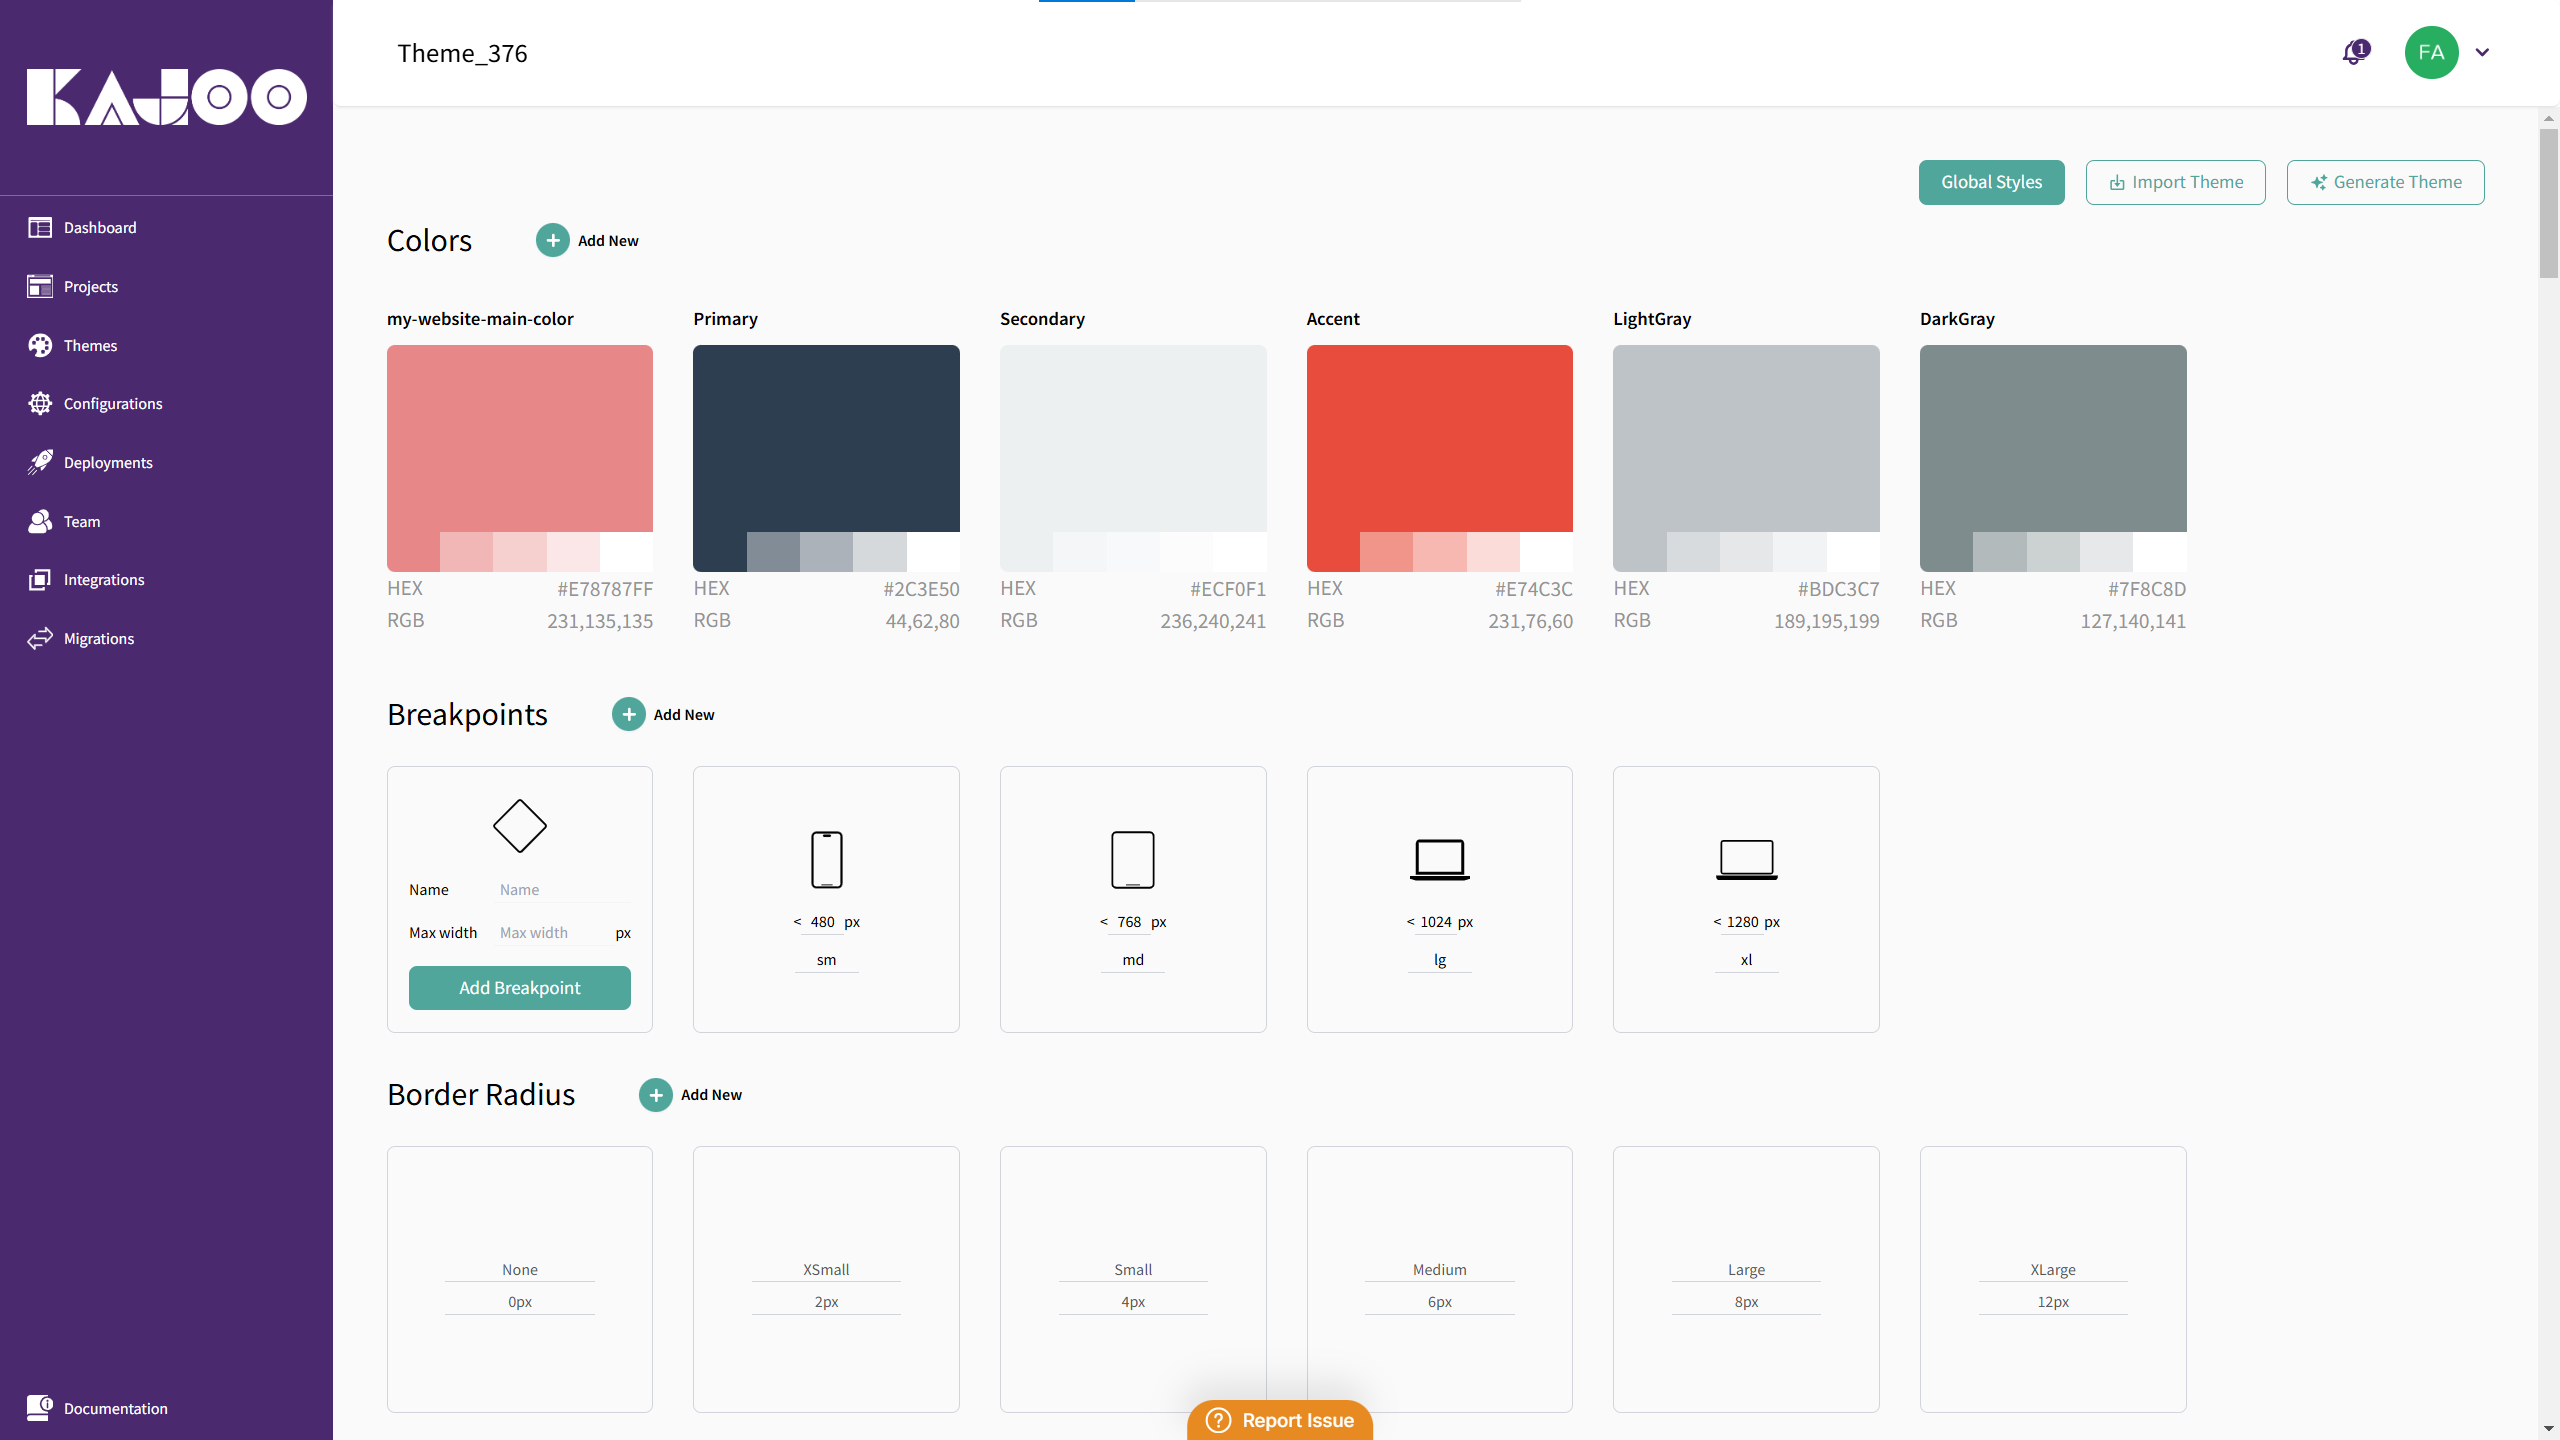Click Generate Theme button
The height and width of the screenshot is (1440, 2560).
point(2385,183)
